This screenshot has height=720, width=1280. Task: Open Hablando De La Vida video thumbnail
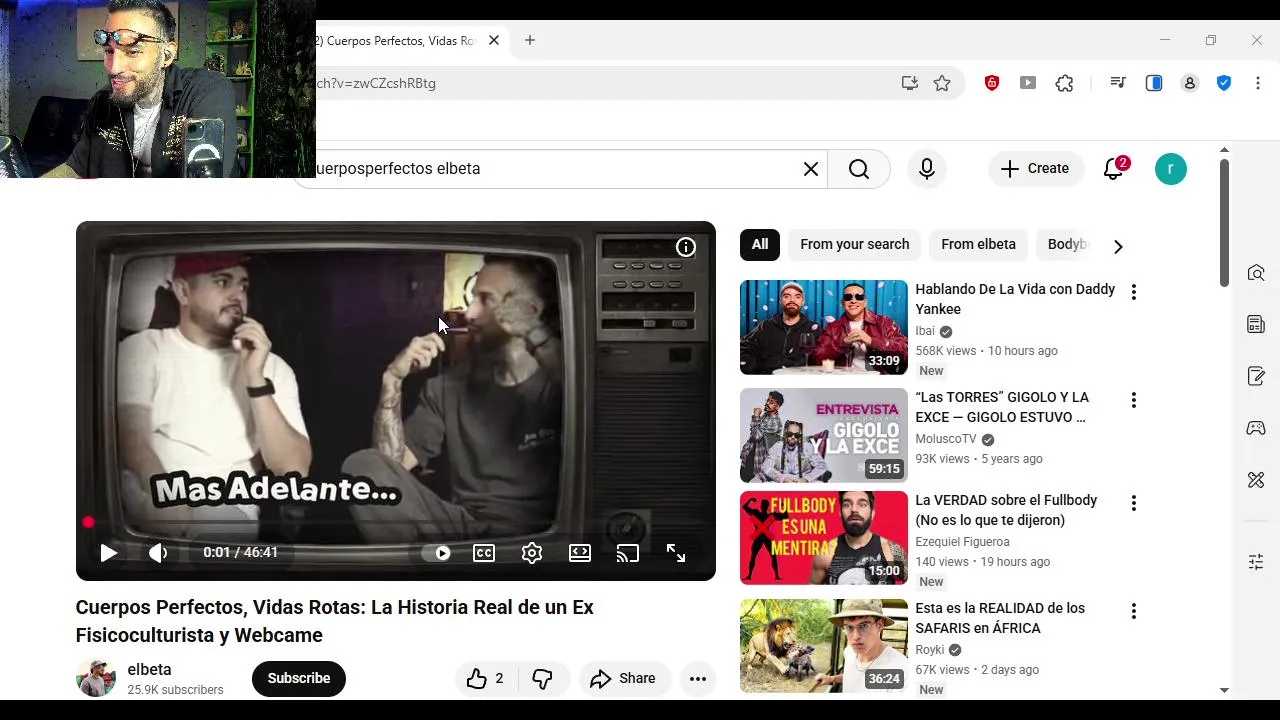824,327
